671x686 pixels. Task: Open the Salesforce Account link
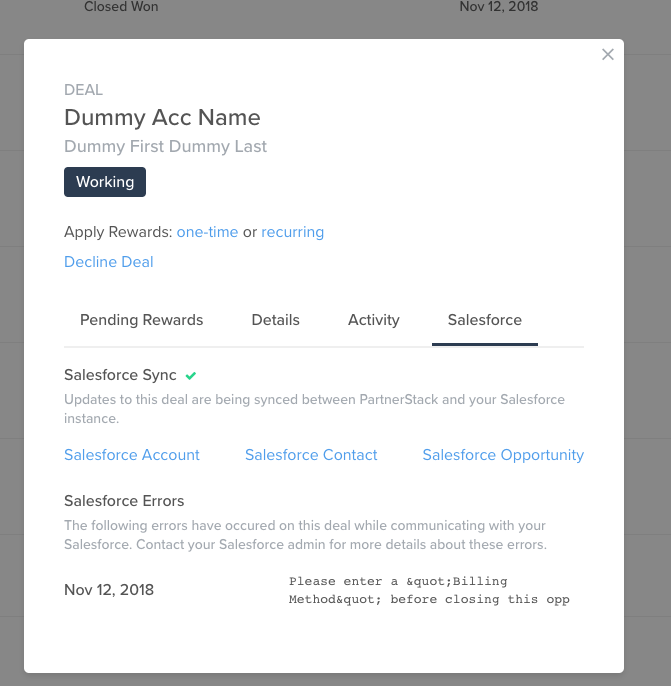132,455
